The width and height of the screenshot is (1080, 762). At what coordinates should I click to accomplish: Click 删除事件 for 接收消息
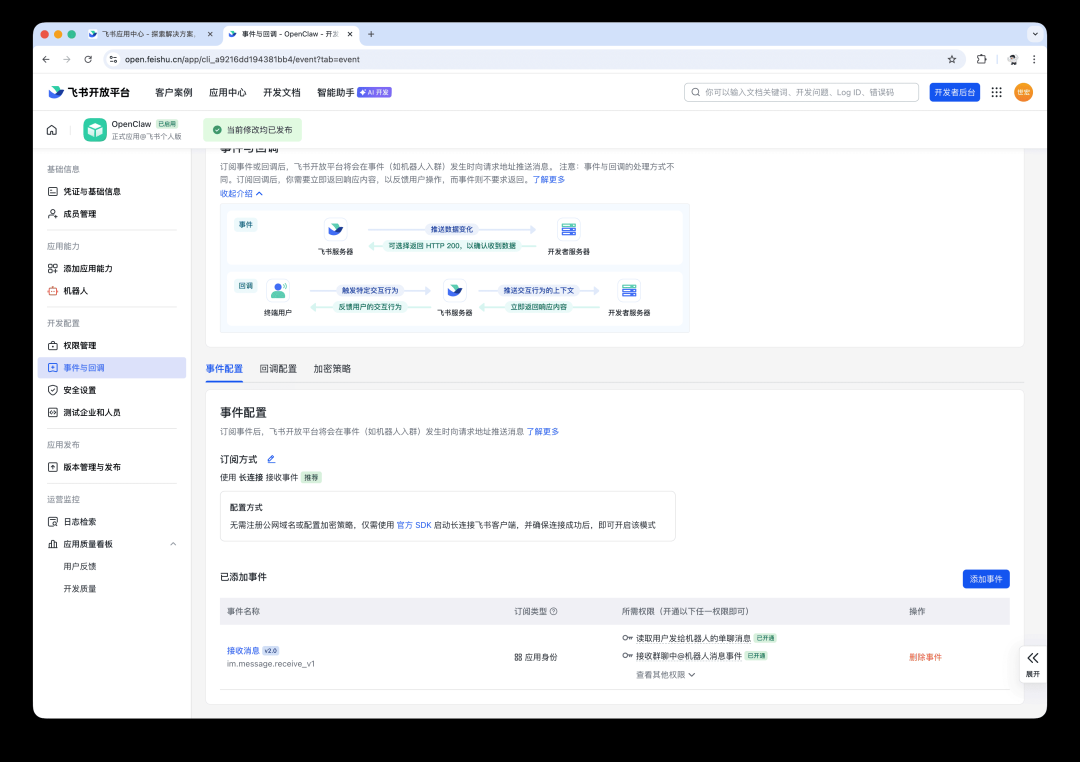(925, 657)
